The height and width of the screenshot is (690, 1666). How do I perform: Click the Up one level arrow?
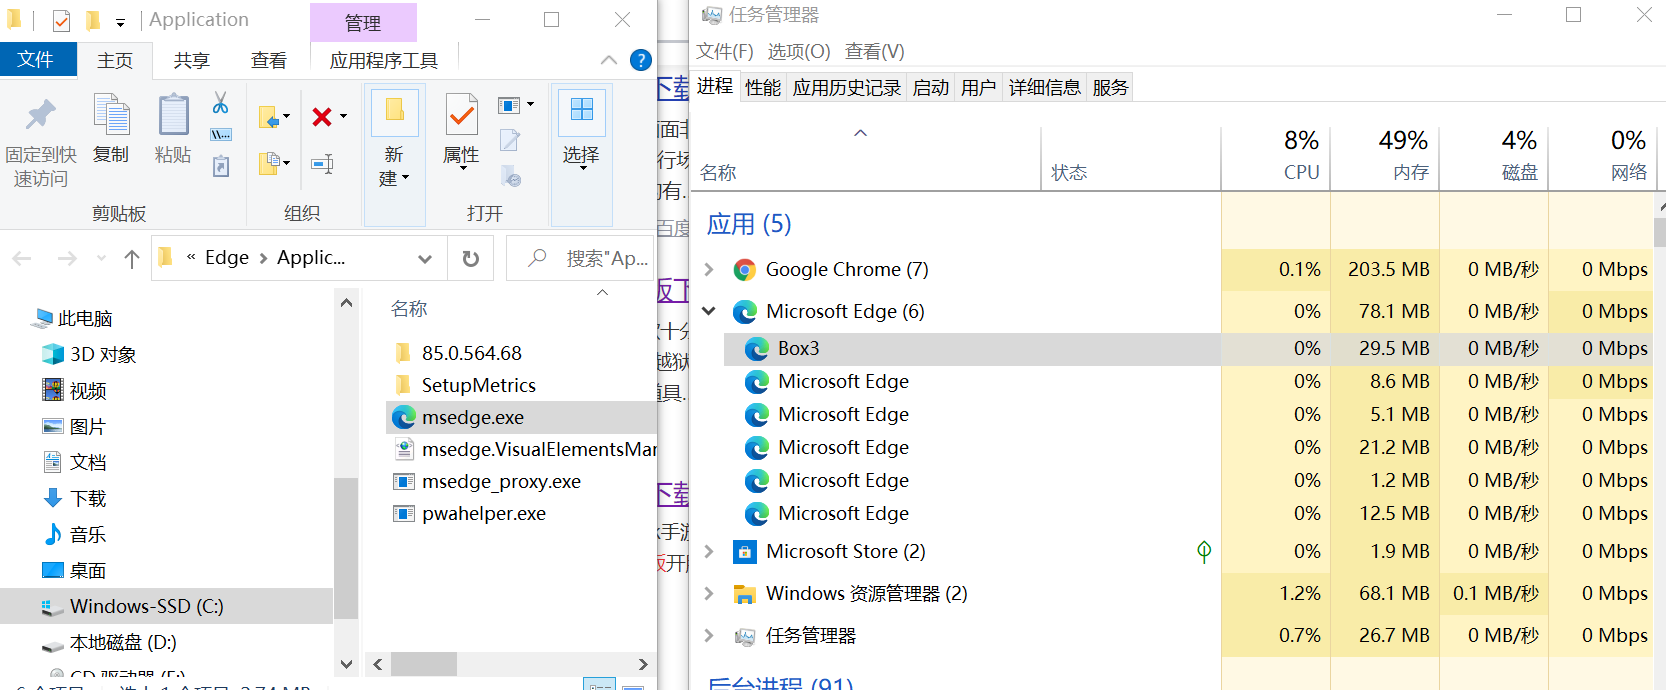click(x=131, y=259)
